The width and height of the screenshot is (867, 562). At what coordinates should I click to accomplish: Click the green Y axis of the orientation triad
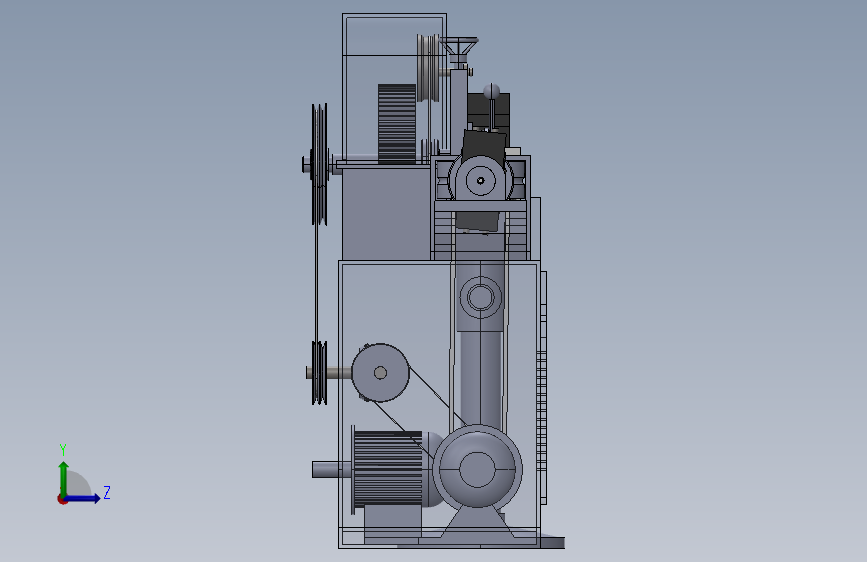[x=64, y=478]
